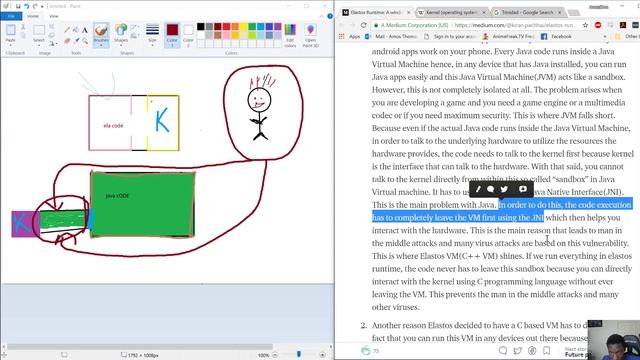Click Redo in Paint title bar
The height and width of the screenshot is (360, 640).
tap(35, 6)
